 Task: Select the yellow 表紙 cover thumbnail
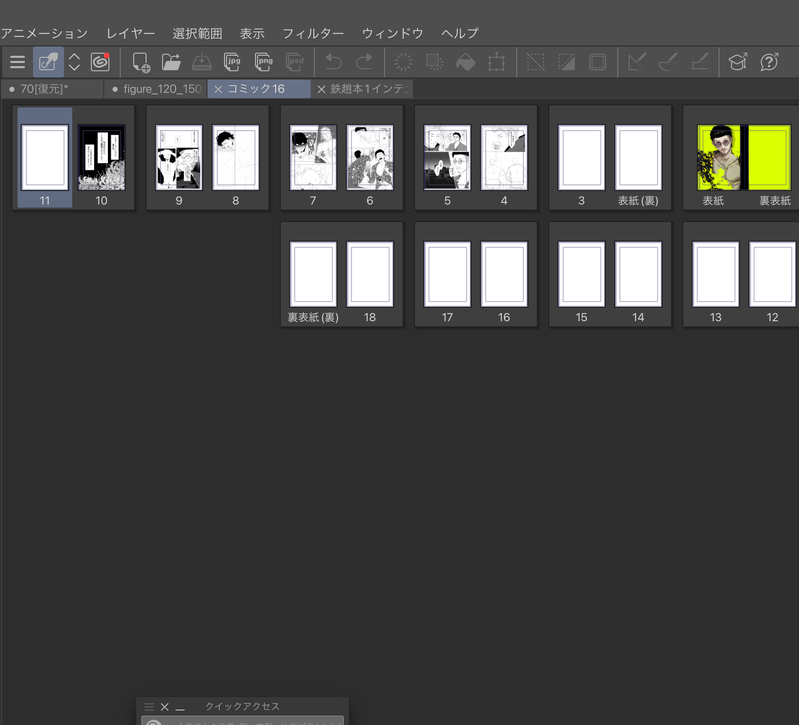[718, 157]
